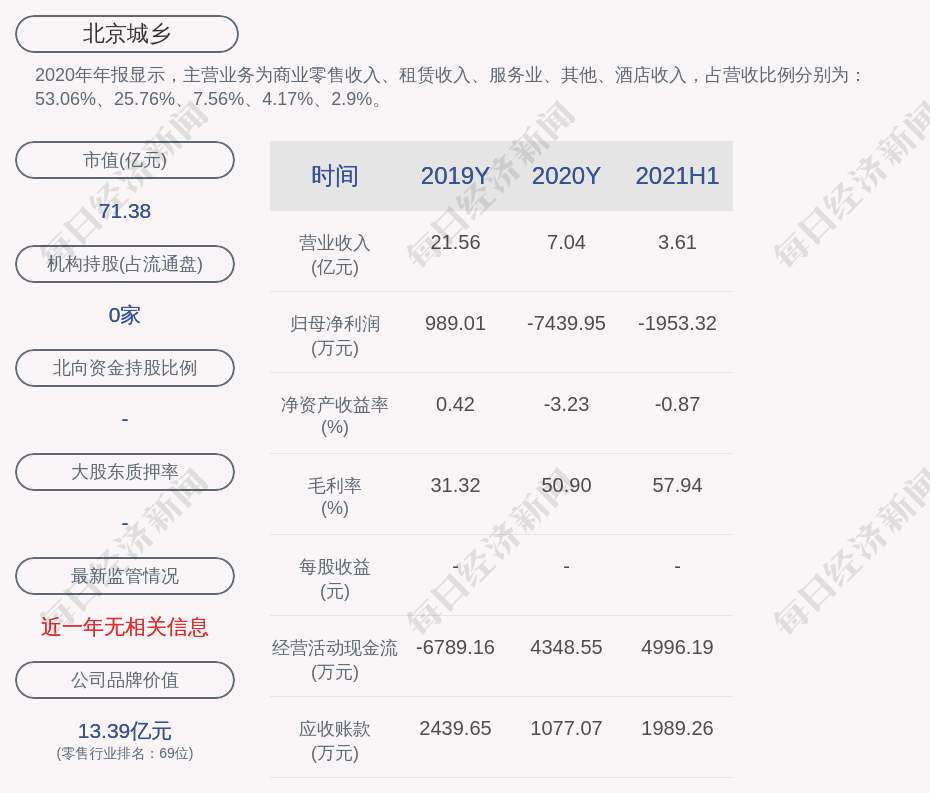The width and height of the screenshot is (930, 793).
Task: Click the 机构持股(占流通盘) label
Action: click(x=125, y=264)
